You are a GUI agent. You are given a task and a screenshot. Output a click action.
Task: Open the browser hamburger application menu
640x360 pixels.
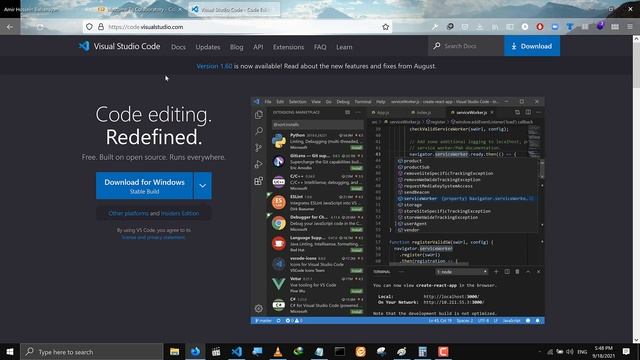[x=630, y=27]
